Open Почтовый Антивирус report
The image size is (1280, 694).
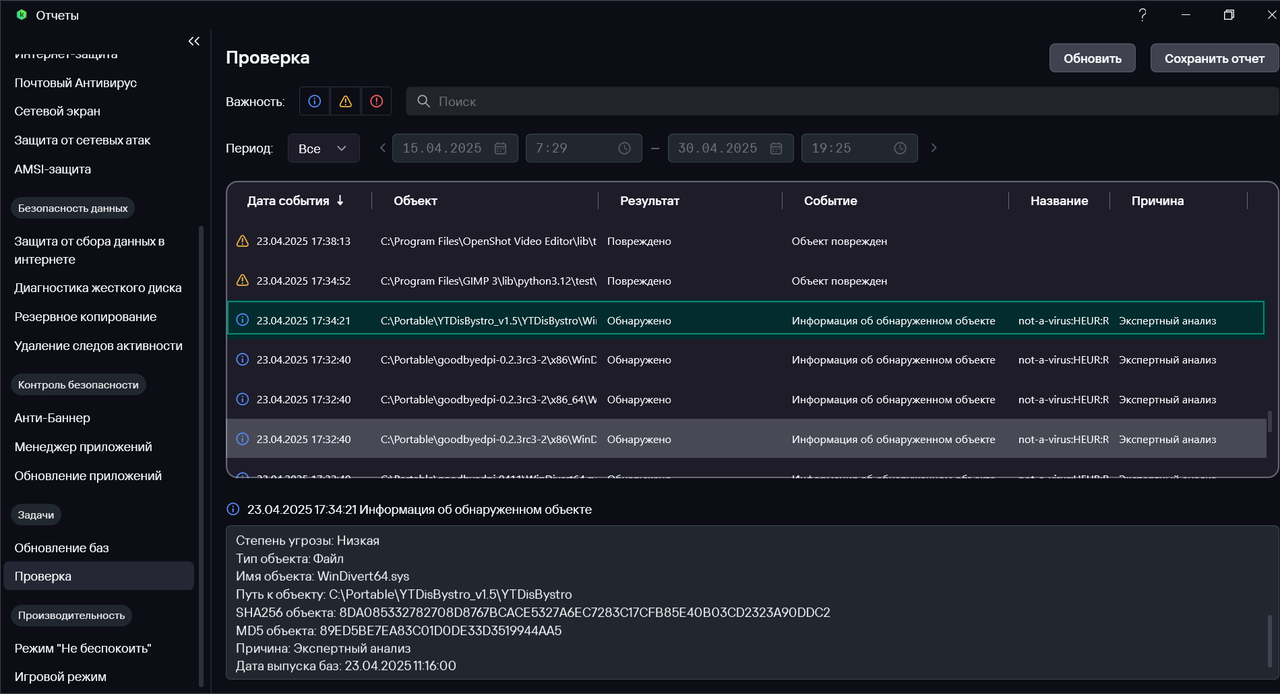(x=75, y=82)
